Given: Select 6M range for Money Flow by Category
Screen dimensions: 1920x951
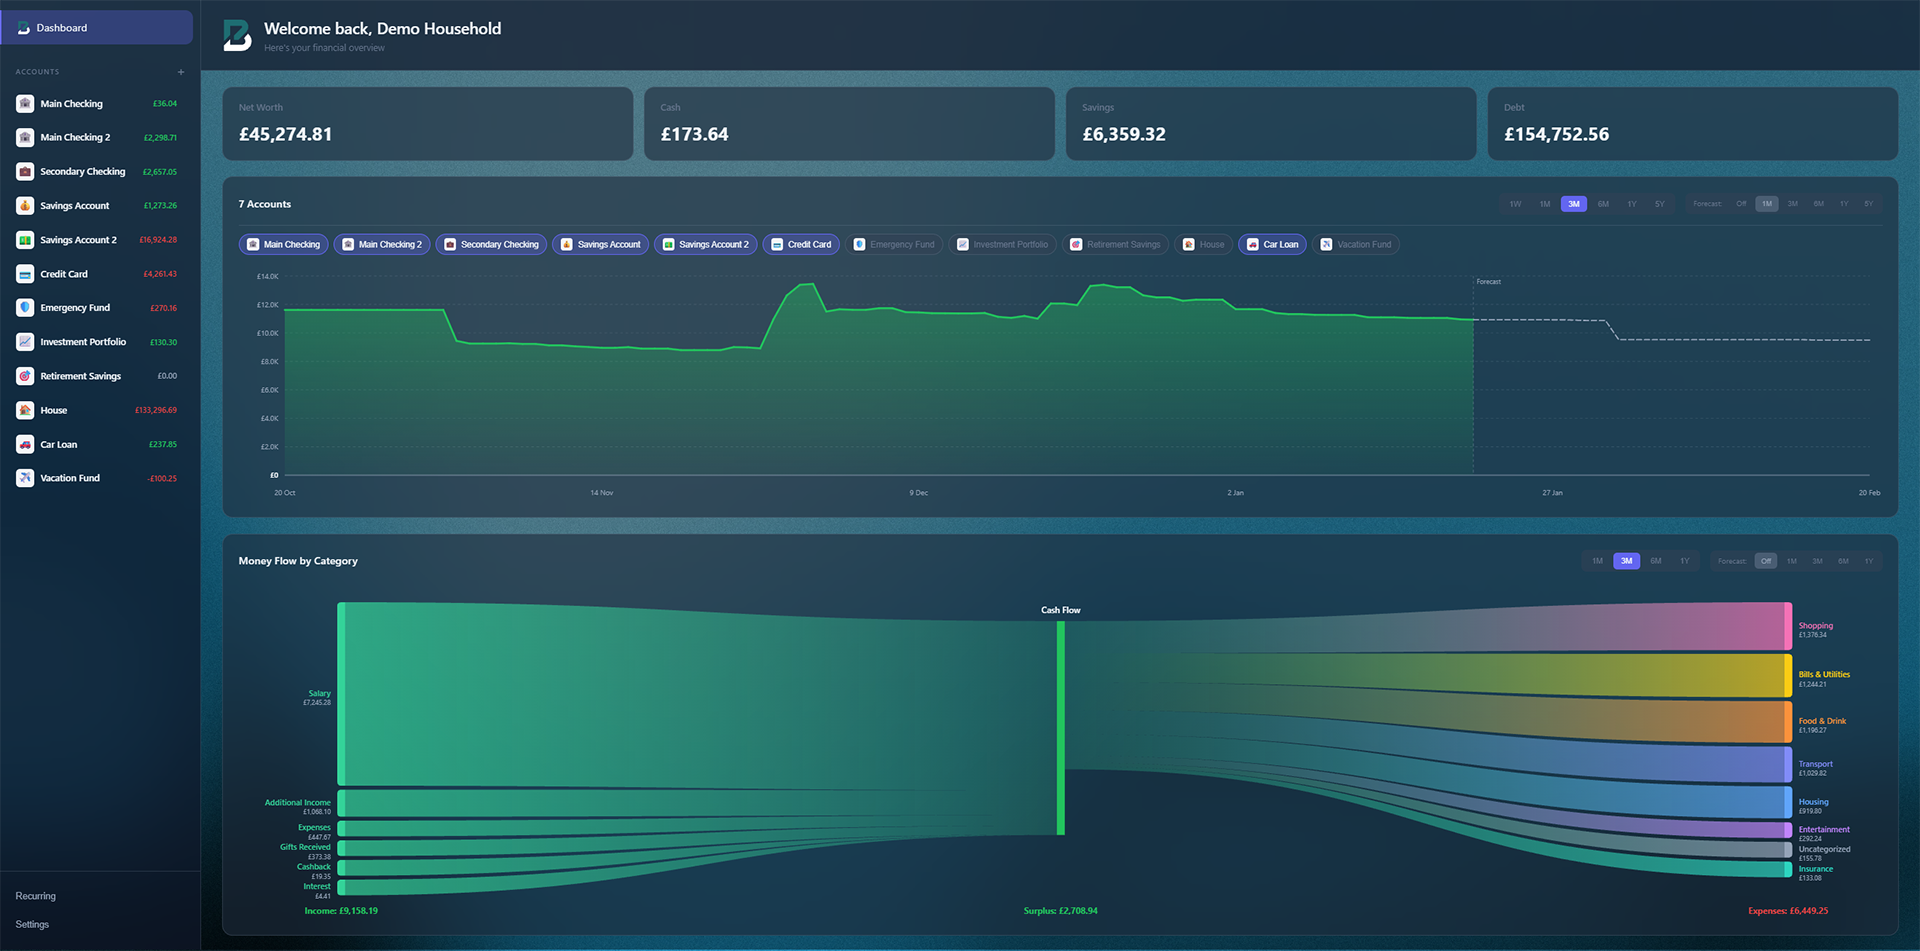Looking at the screenshot, I should point(1655,561).
